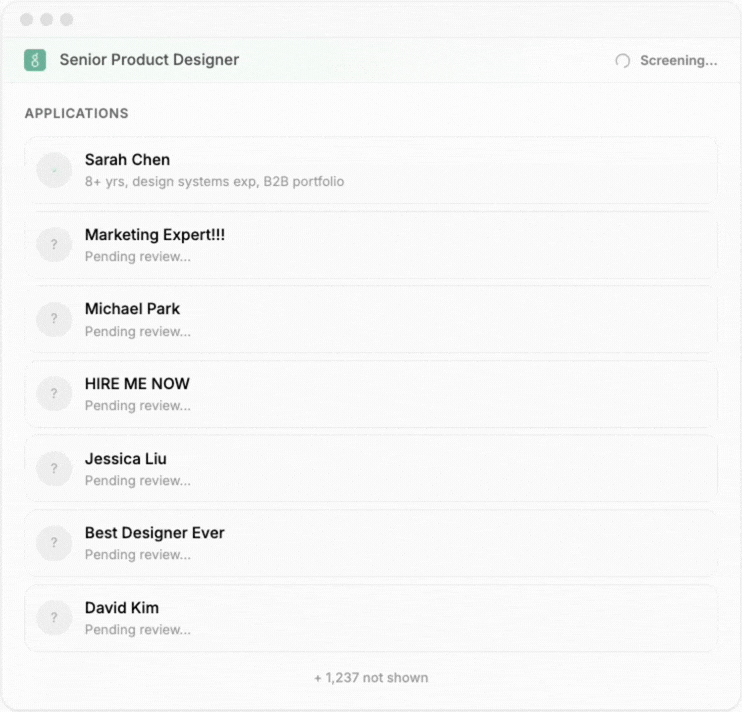Screen dimensions: 742x712
Task: Click the "+ 1,237 not shown" link
Action: click(371, 678)
